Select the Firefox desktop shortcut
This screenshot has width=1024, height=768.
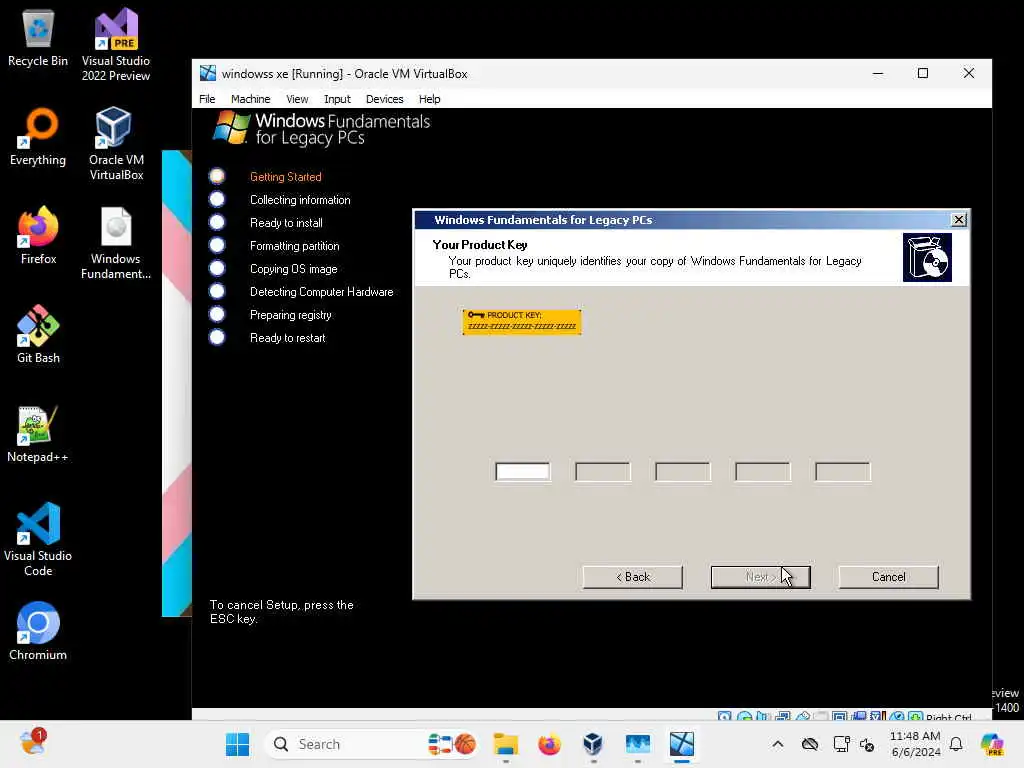[38, 236]
